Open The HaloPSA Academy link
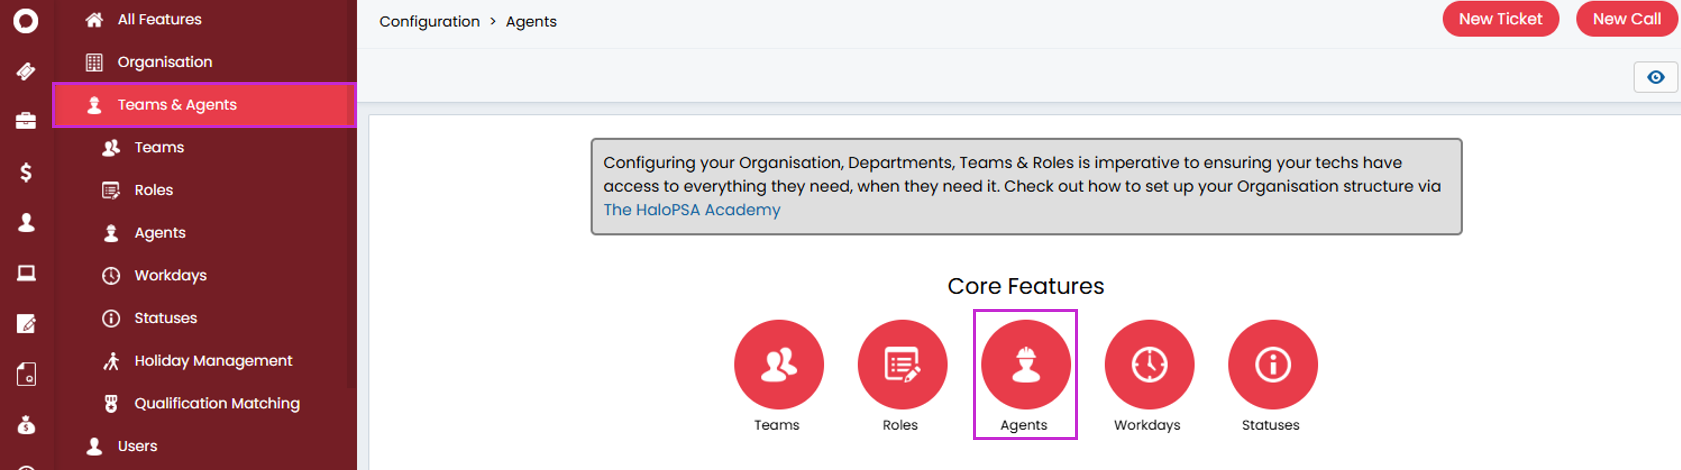This screenshot has width=1681, height=470. click(691, 210)
